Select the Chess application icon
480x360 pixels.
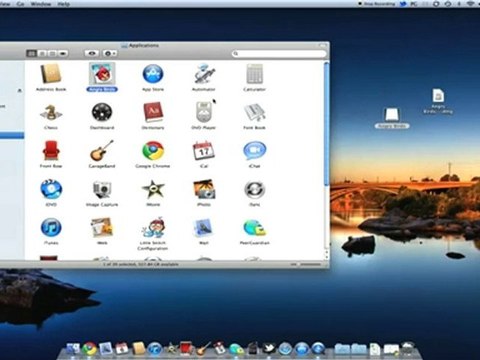point(51,113)
